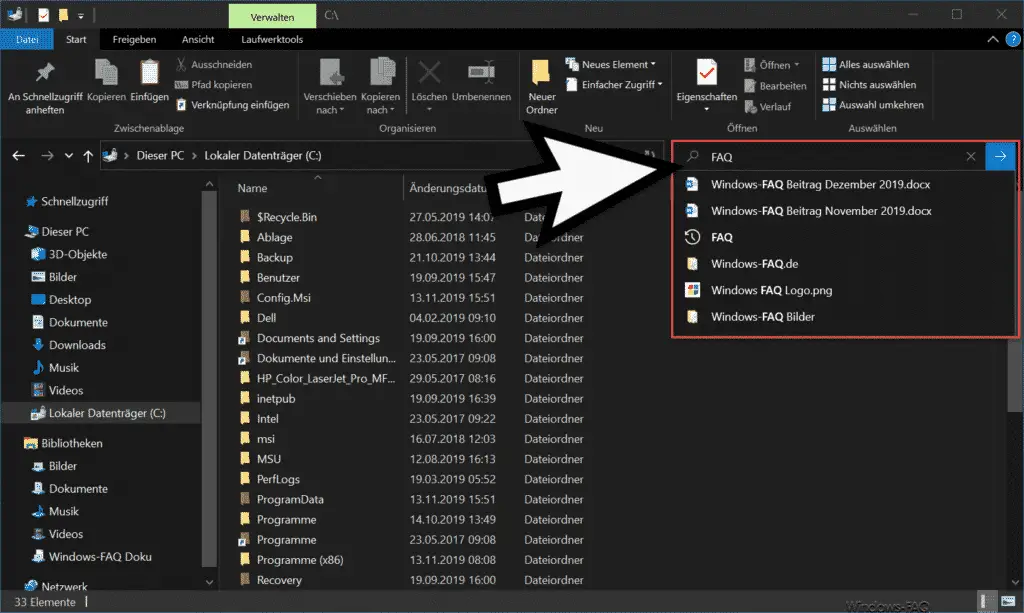Viewport: 1024px width, 613px height.
Task: Click Dieser PC in the address bar
Action: 160,156
